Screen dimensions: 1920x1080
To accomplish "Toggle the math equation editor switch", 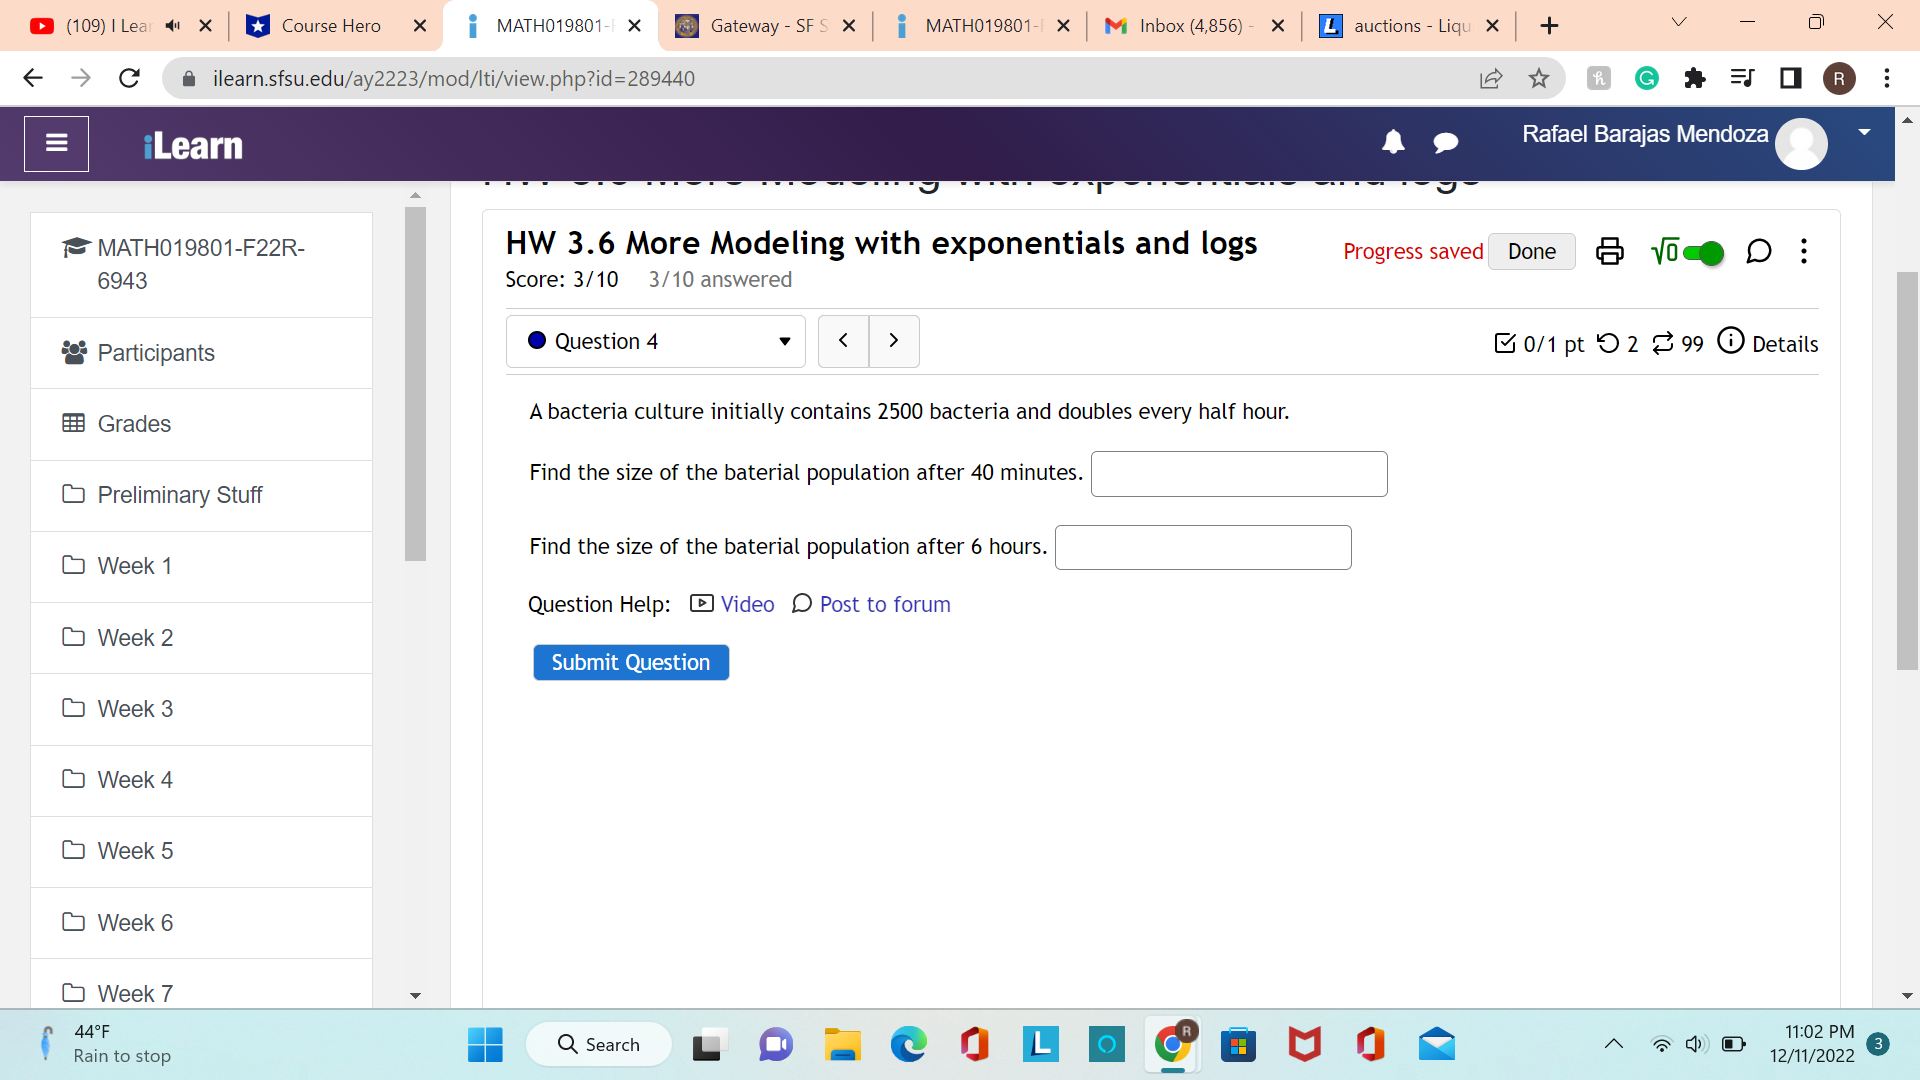I will pos(1703,252).
